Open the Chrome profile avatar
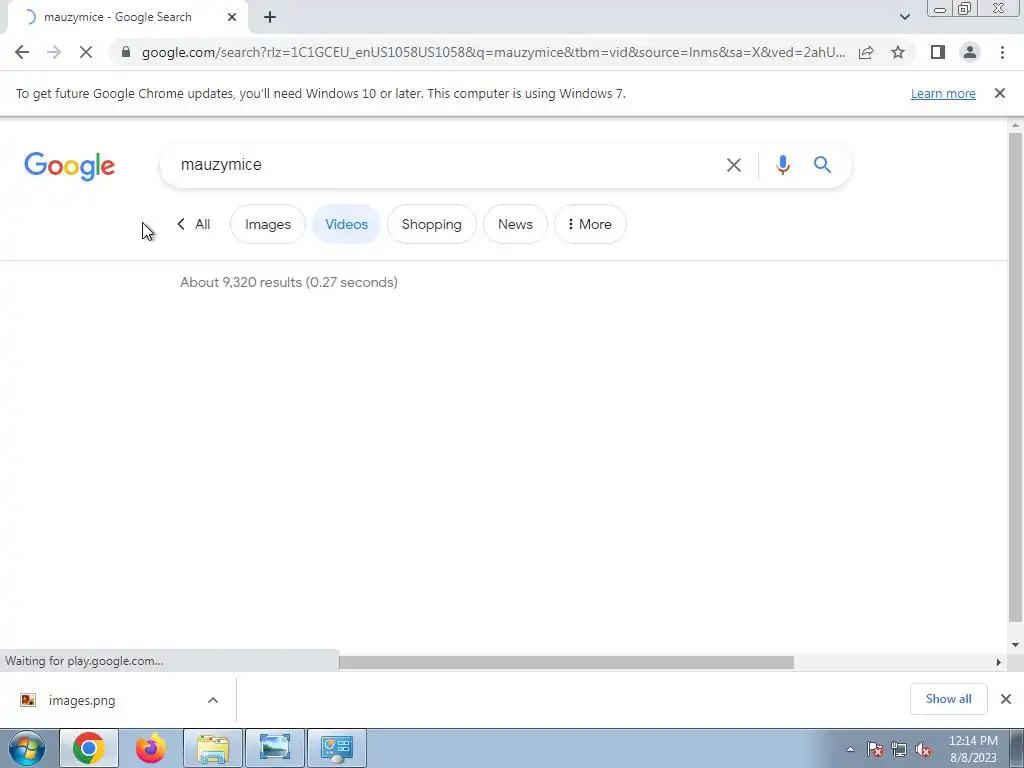 point(970,52)
